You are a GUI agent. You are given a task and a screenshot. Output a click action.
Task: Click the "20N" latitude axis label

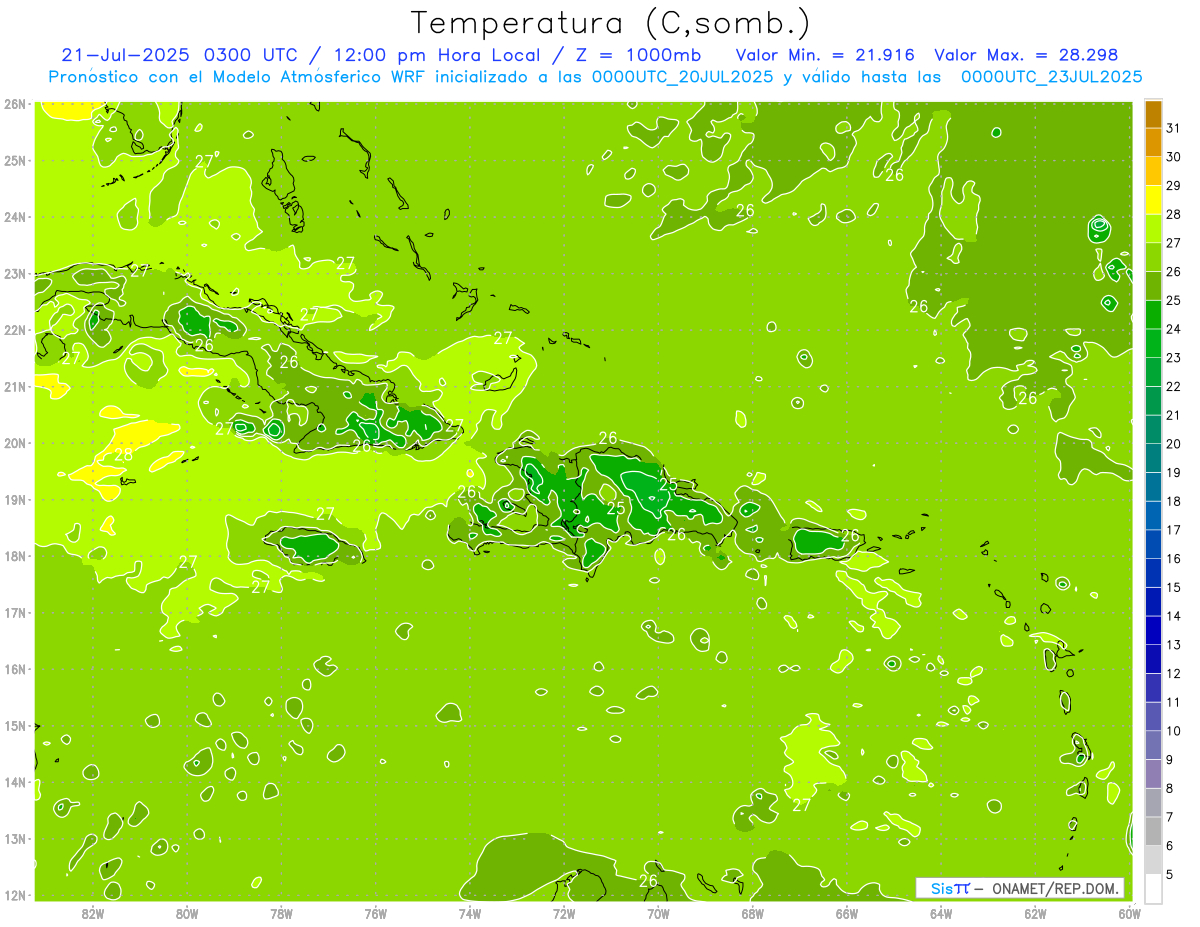pyautogui.click(x=15, y=443)
